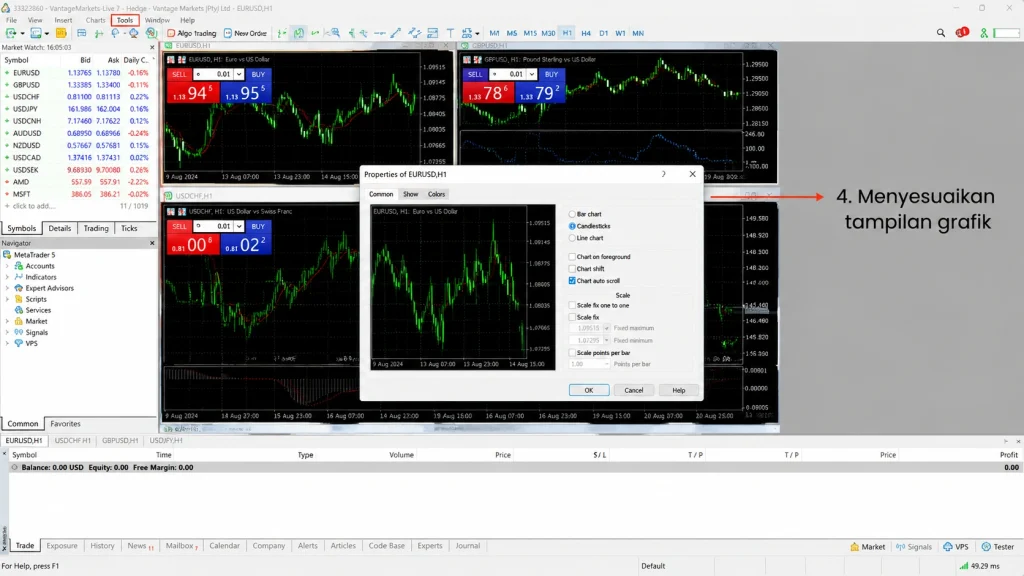Open the Profiles dropdown arrow

pyautogui.click(x=46, y=33)
